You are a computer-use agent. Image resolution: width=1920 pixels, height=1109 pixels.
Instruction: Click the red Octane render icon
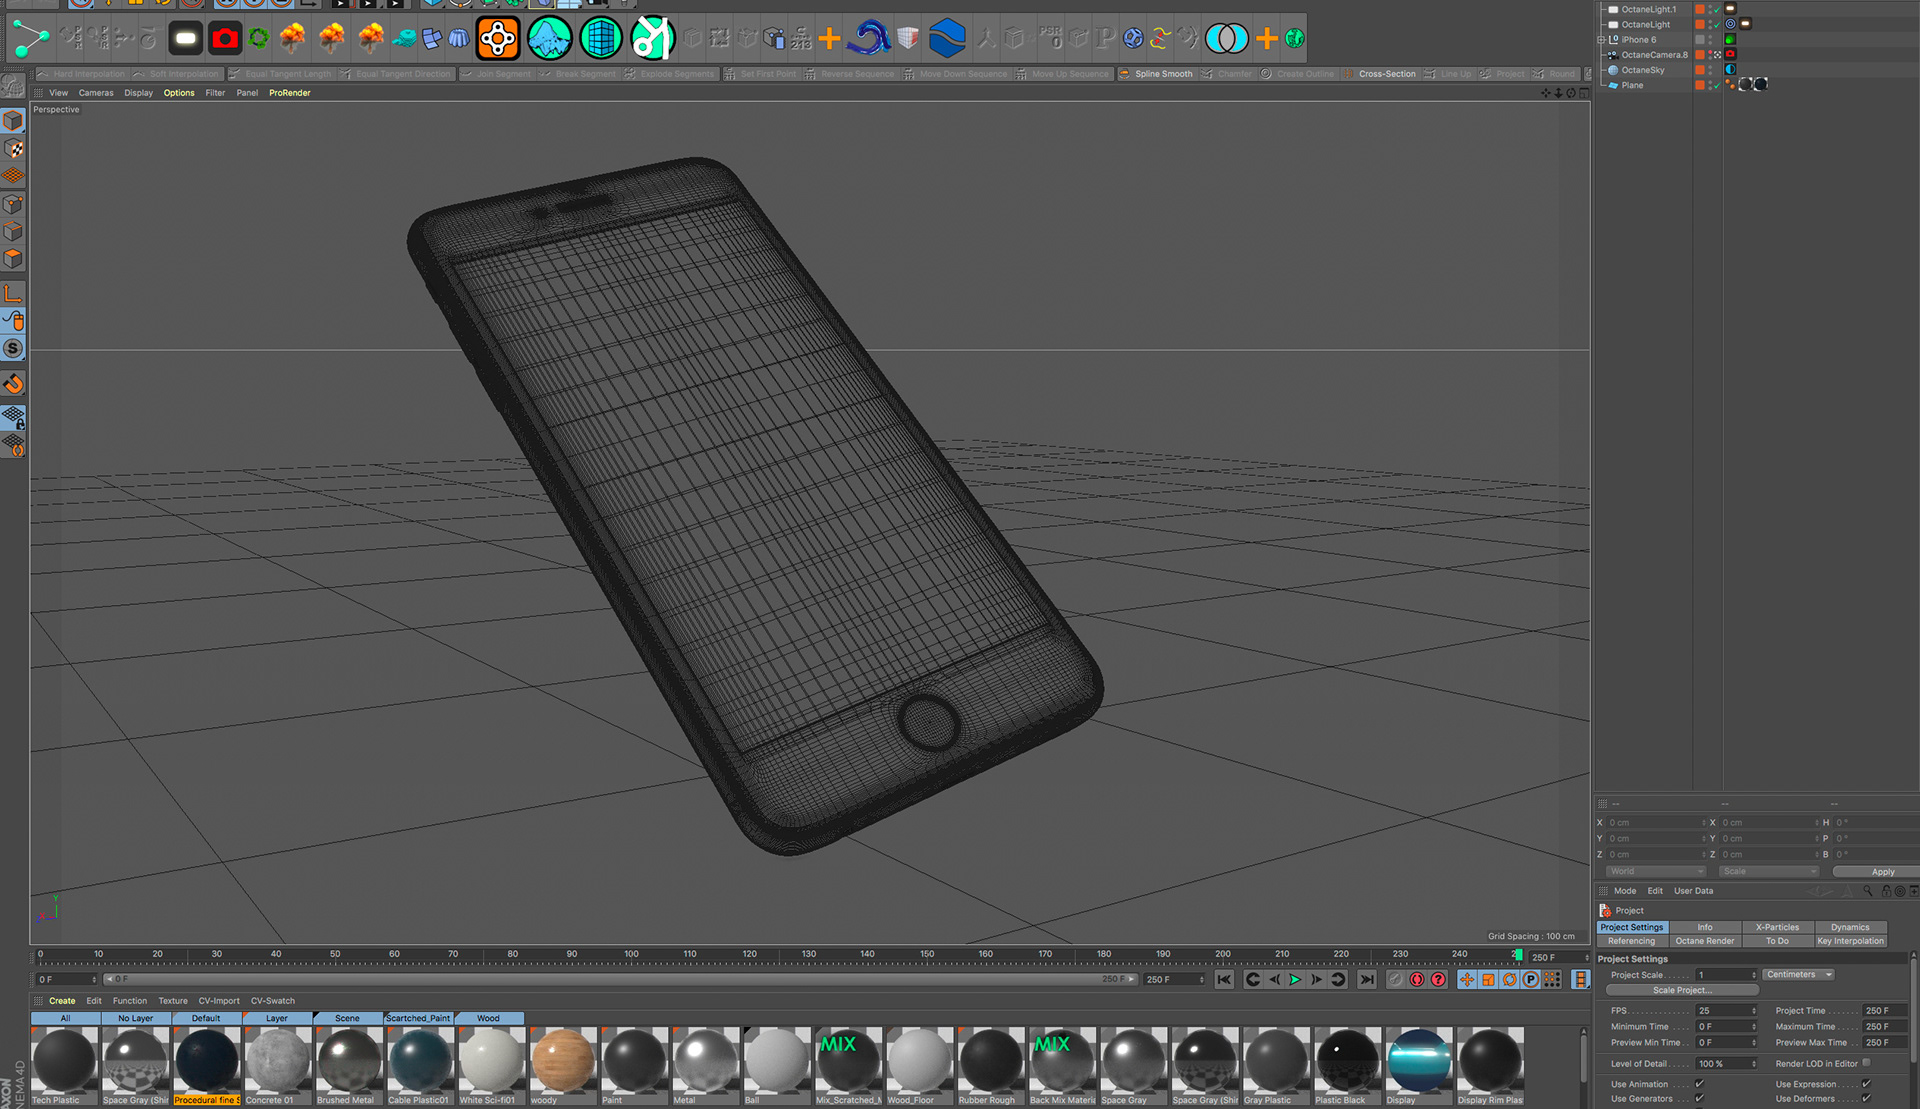[x=225, y=39]
